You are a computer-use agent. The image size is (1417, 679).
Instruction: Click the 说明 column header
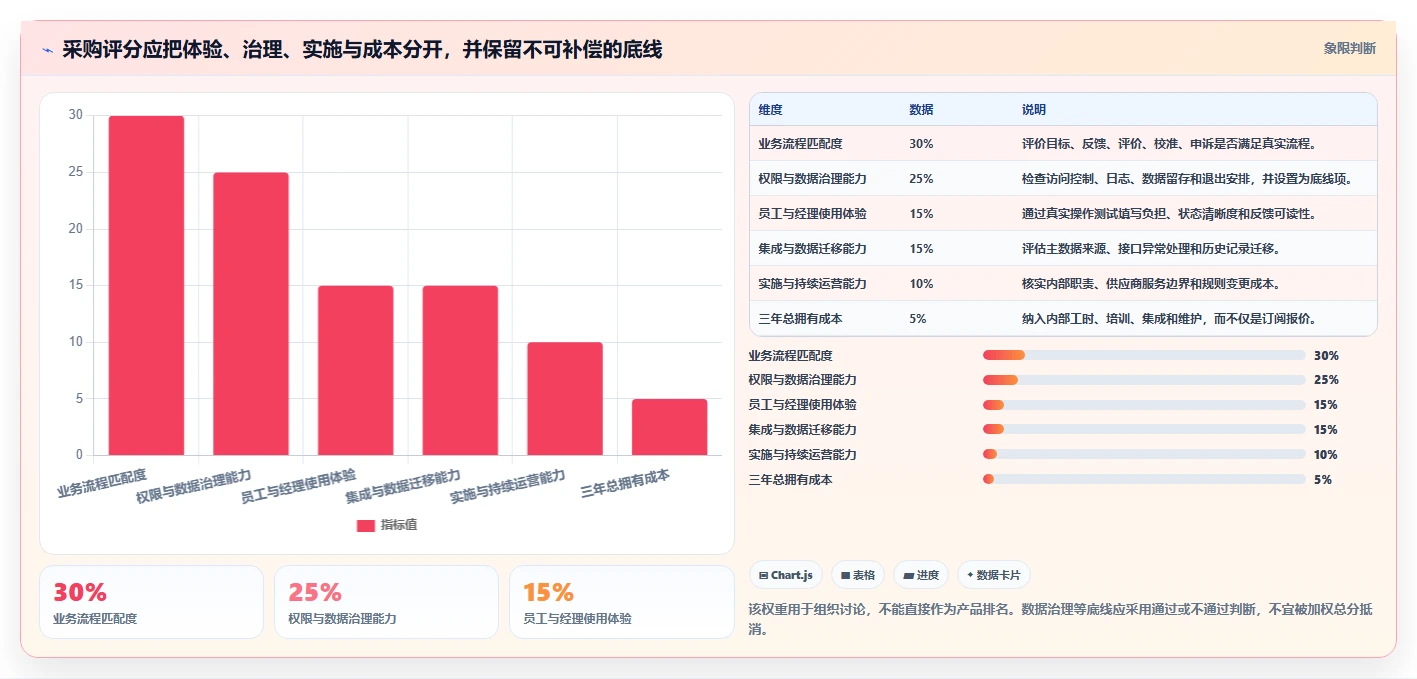pos(1034,110)
